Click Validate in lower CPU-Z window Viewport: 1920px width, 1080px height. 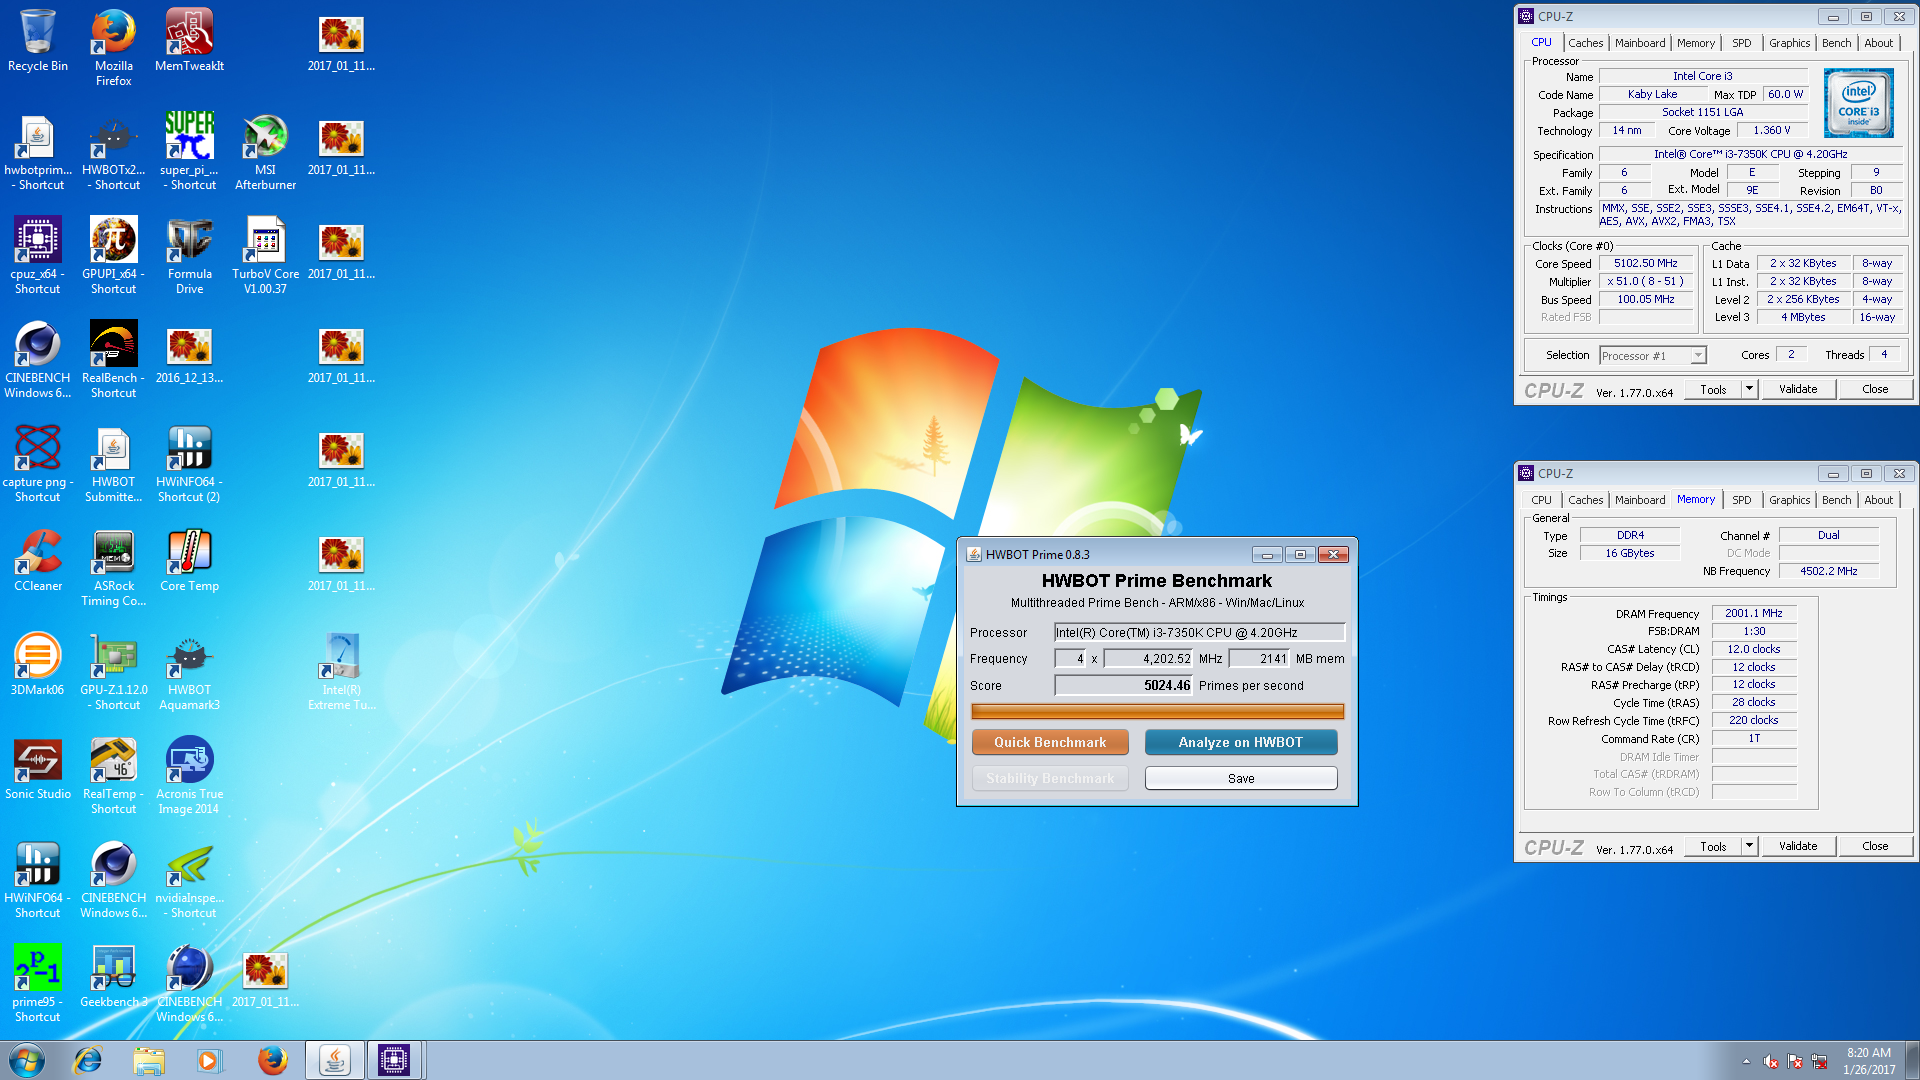pos(1798,846)
